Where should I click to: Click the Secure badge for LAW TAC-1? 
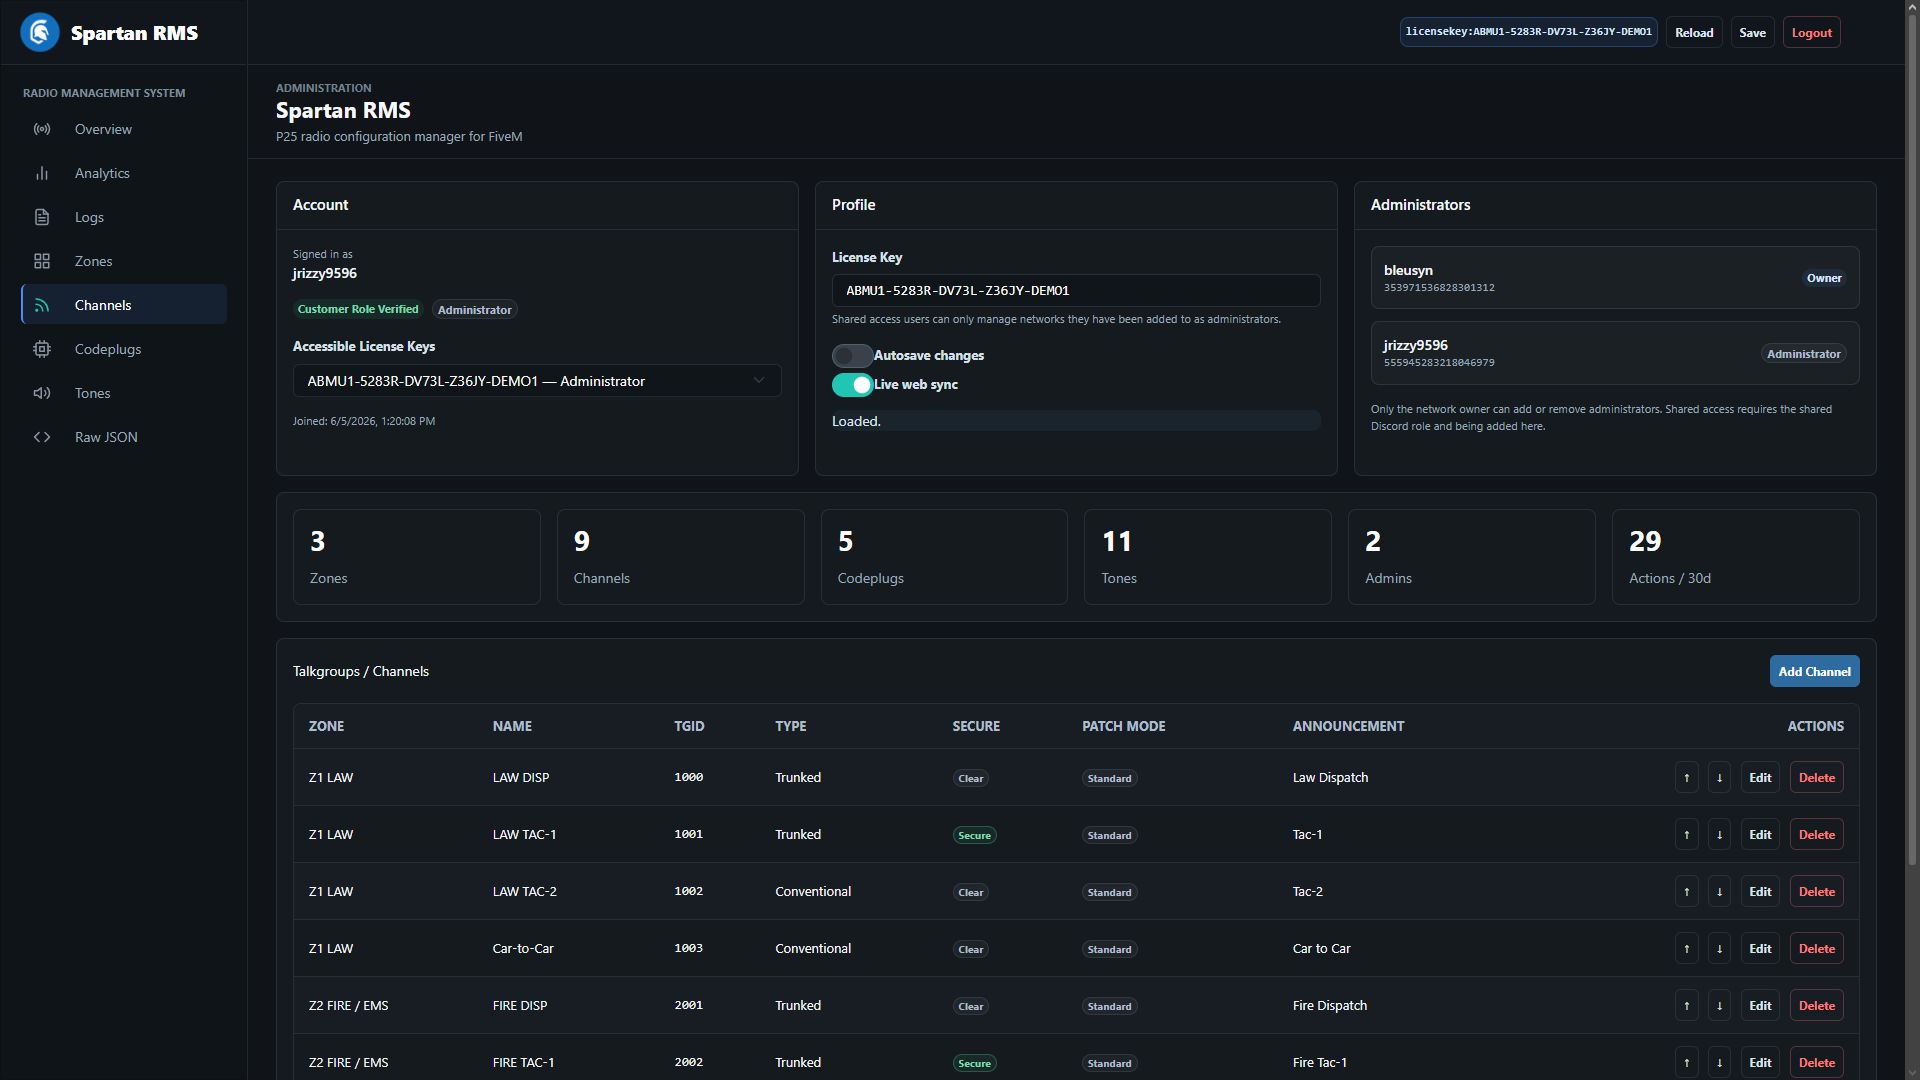(974, 836)
